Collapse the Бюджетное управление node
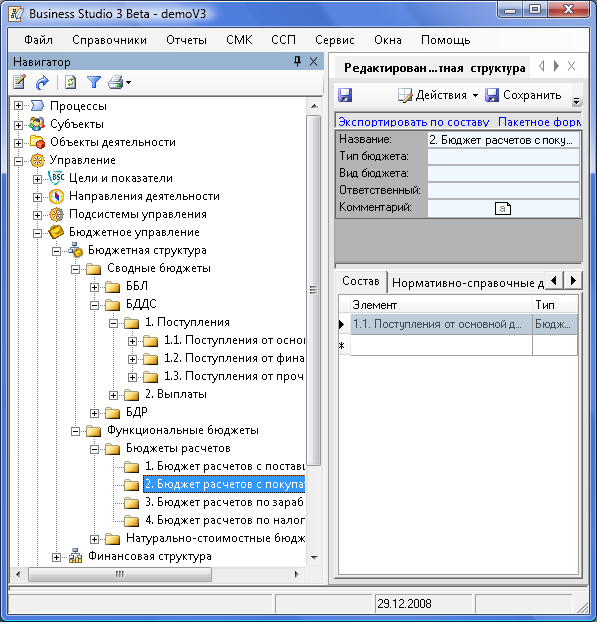The image size is (597, 622). 37,233
